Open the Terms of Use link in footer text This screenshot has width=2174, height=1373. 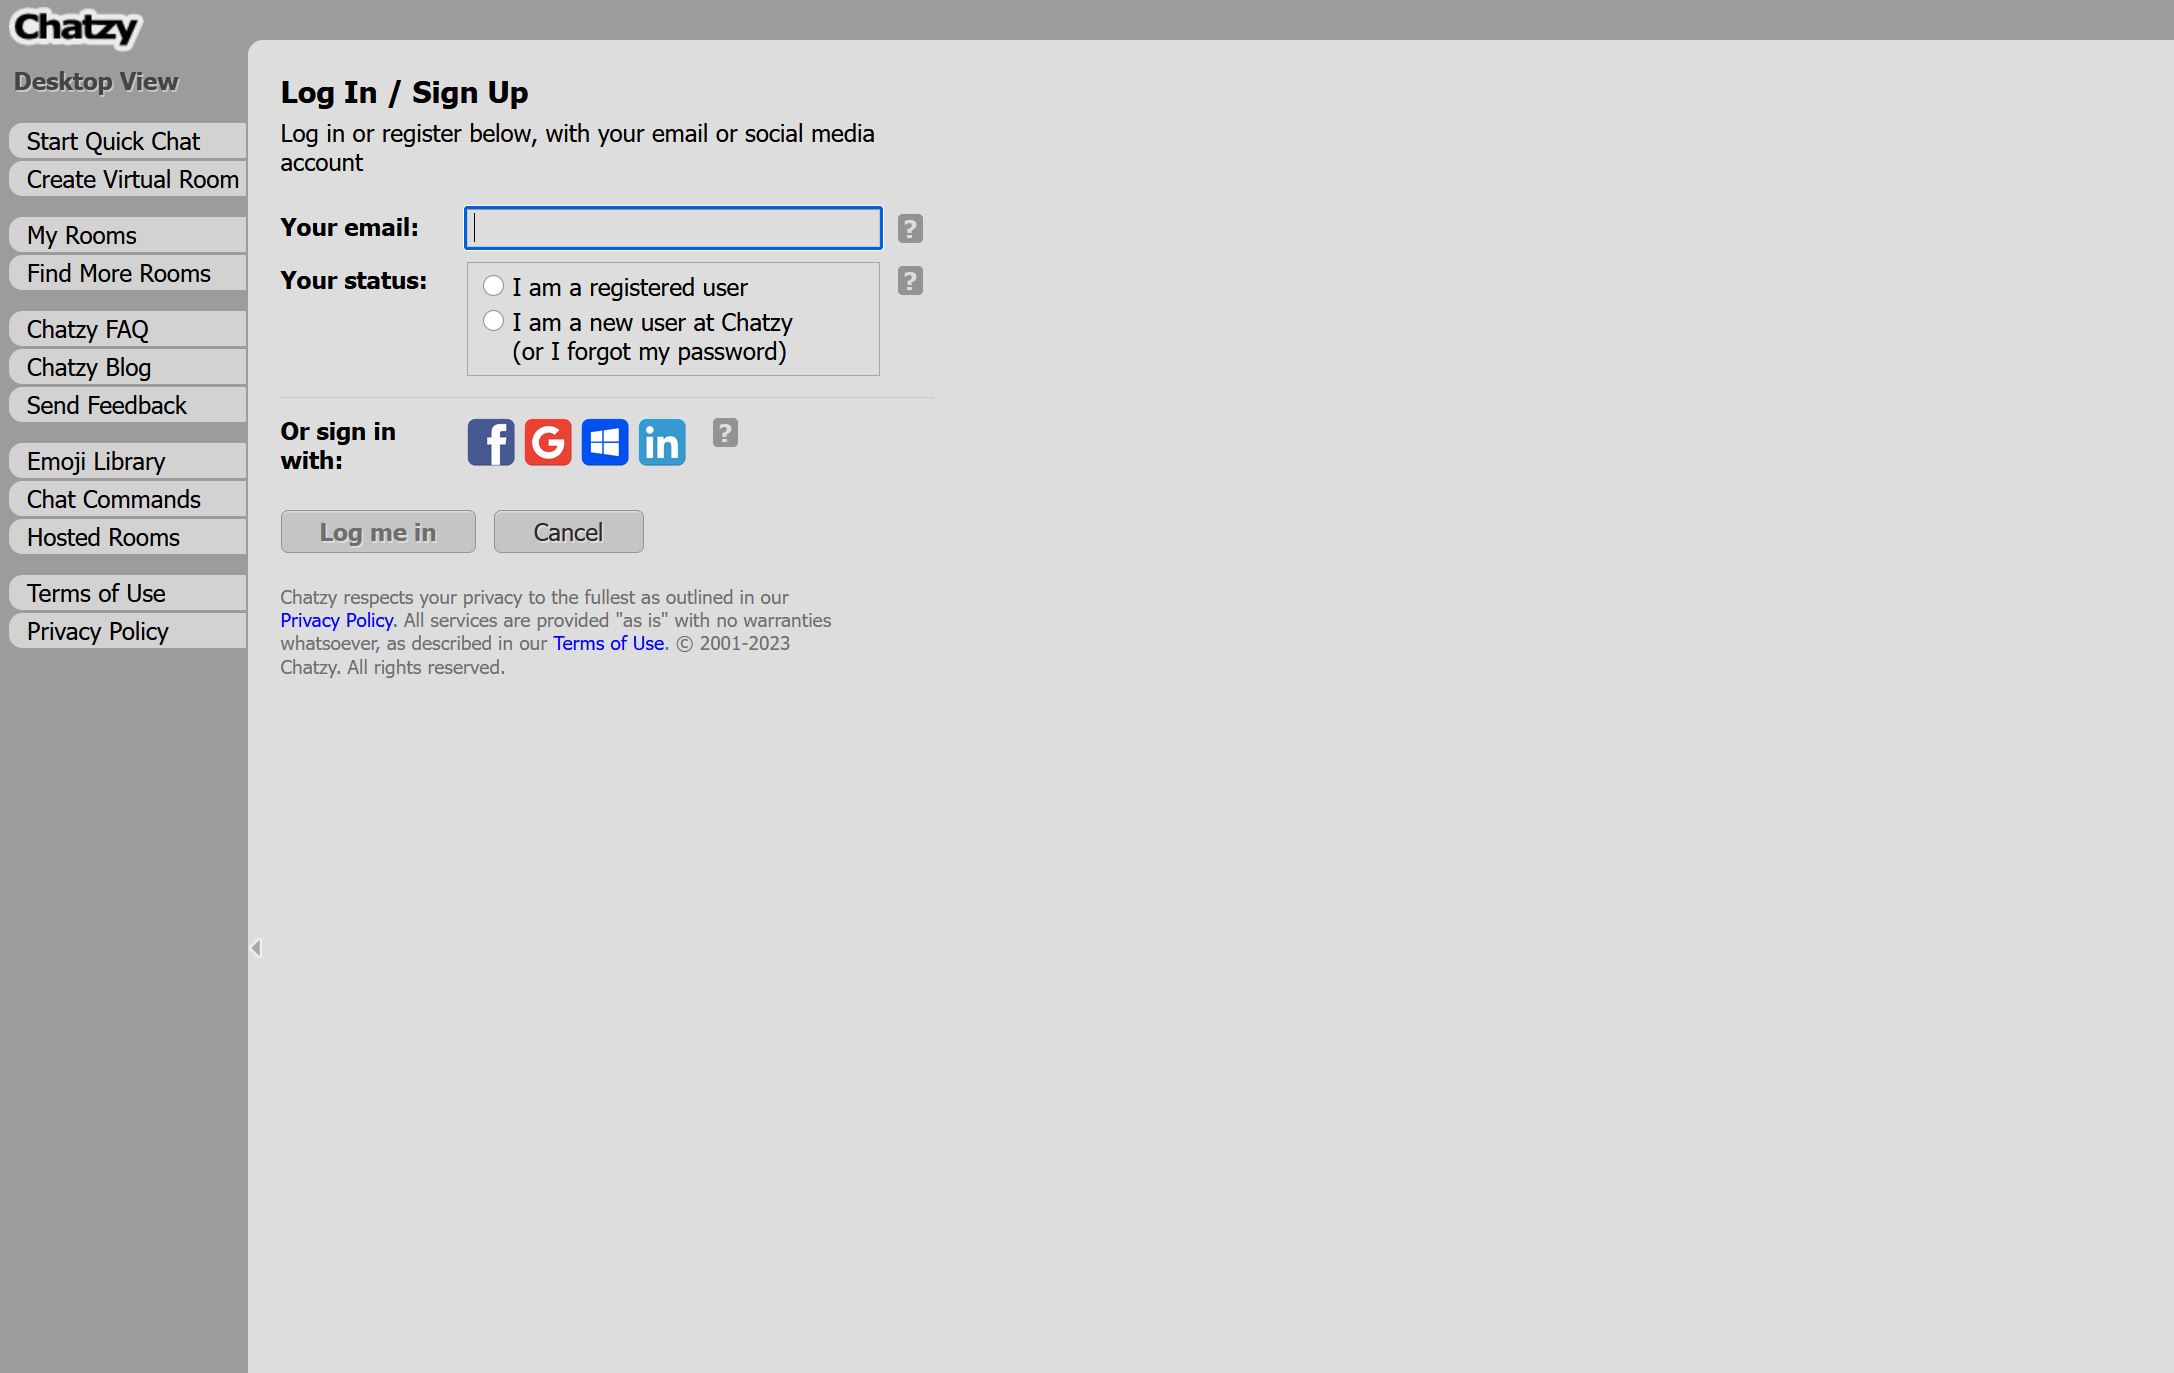tap(608, 643)
